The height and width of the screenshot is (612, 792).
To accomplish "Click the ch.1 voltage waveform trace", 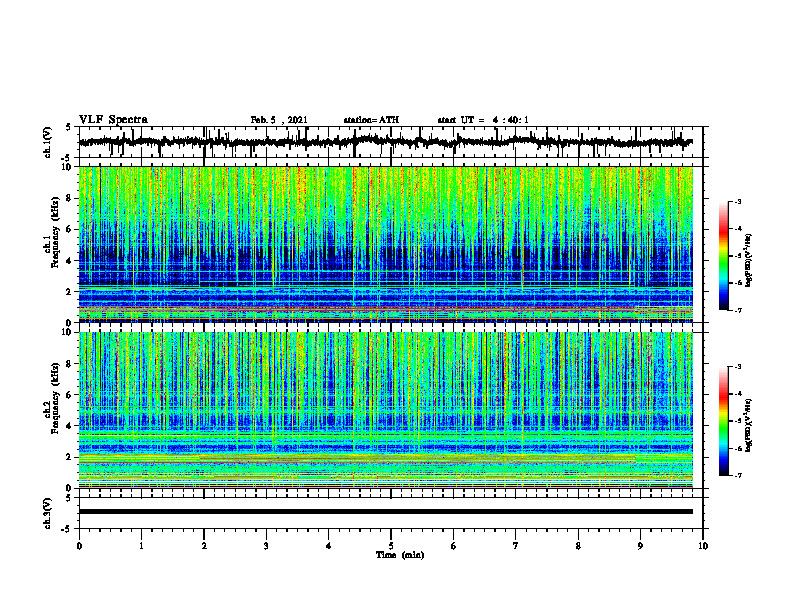I will [385, 142].
